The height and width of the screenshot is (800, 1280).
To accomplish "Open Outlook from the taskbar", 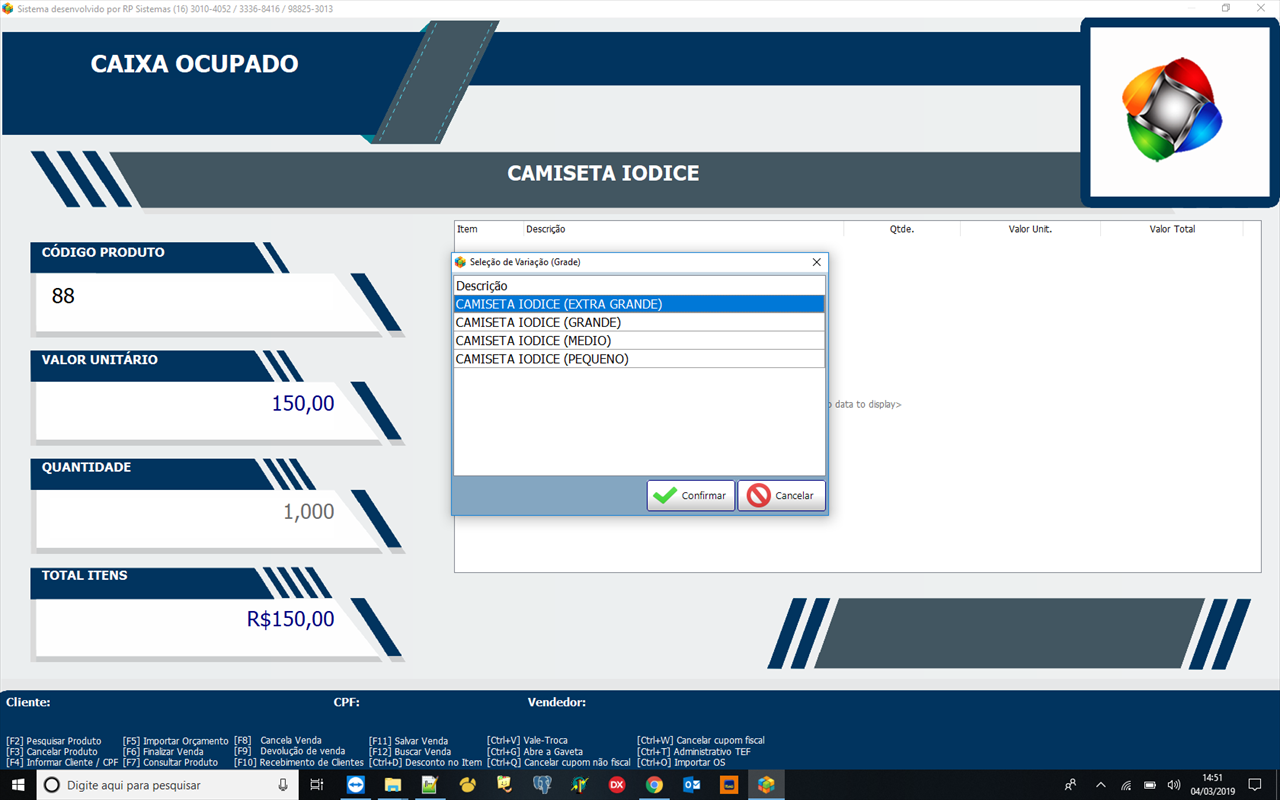I will (x=691, y=785).
